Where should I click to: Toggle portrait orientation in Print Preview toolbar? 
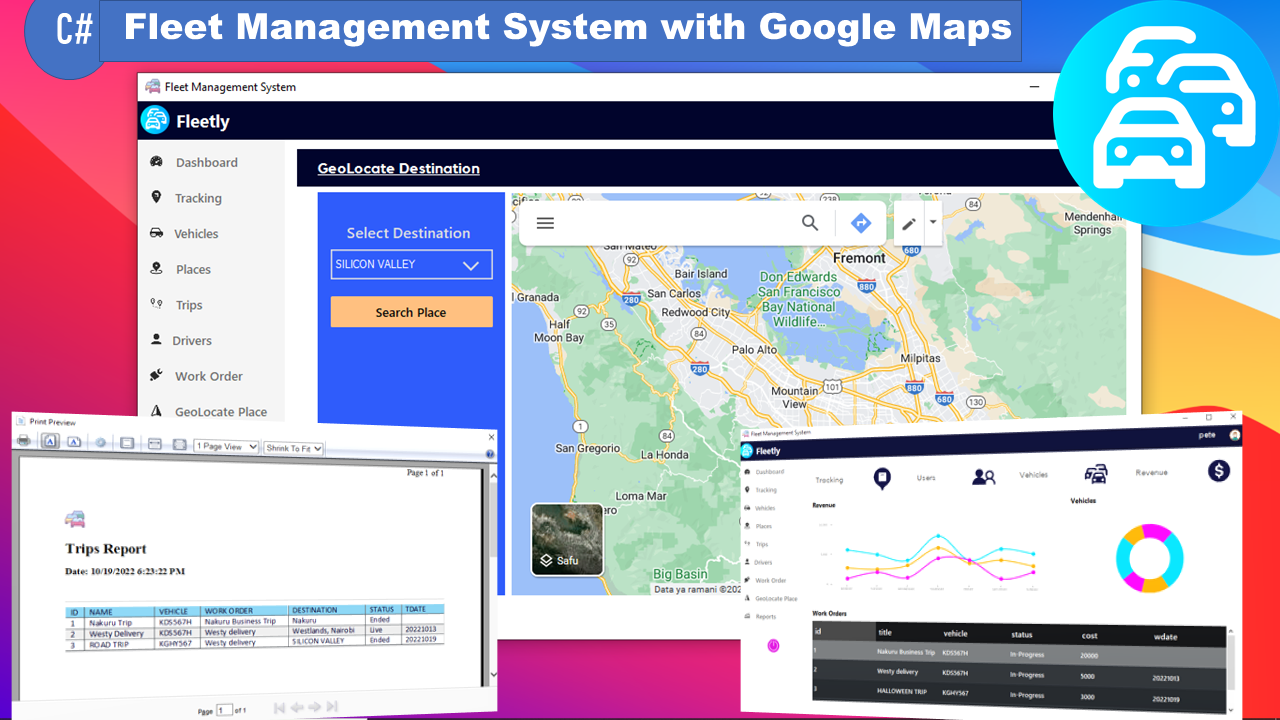pyautogui.click(x=49, y=443)
